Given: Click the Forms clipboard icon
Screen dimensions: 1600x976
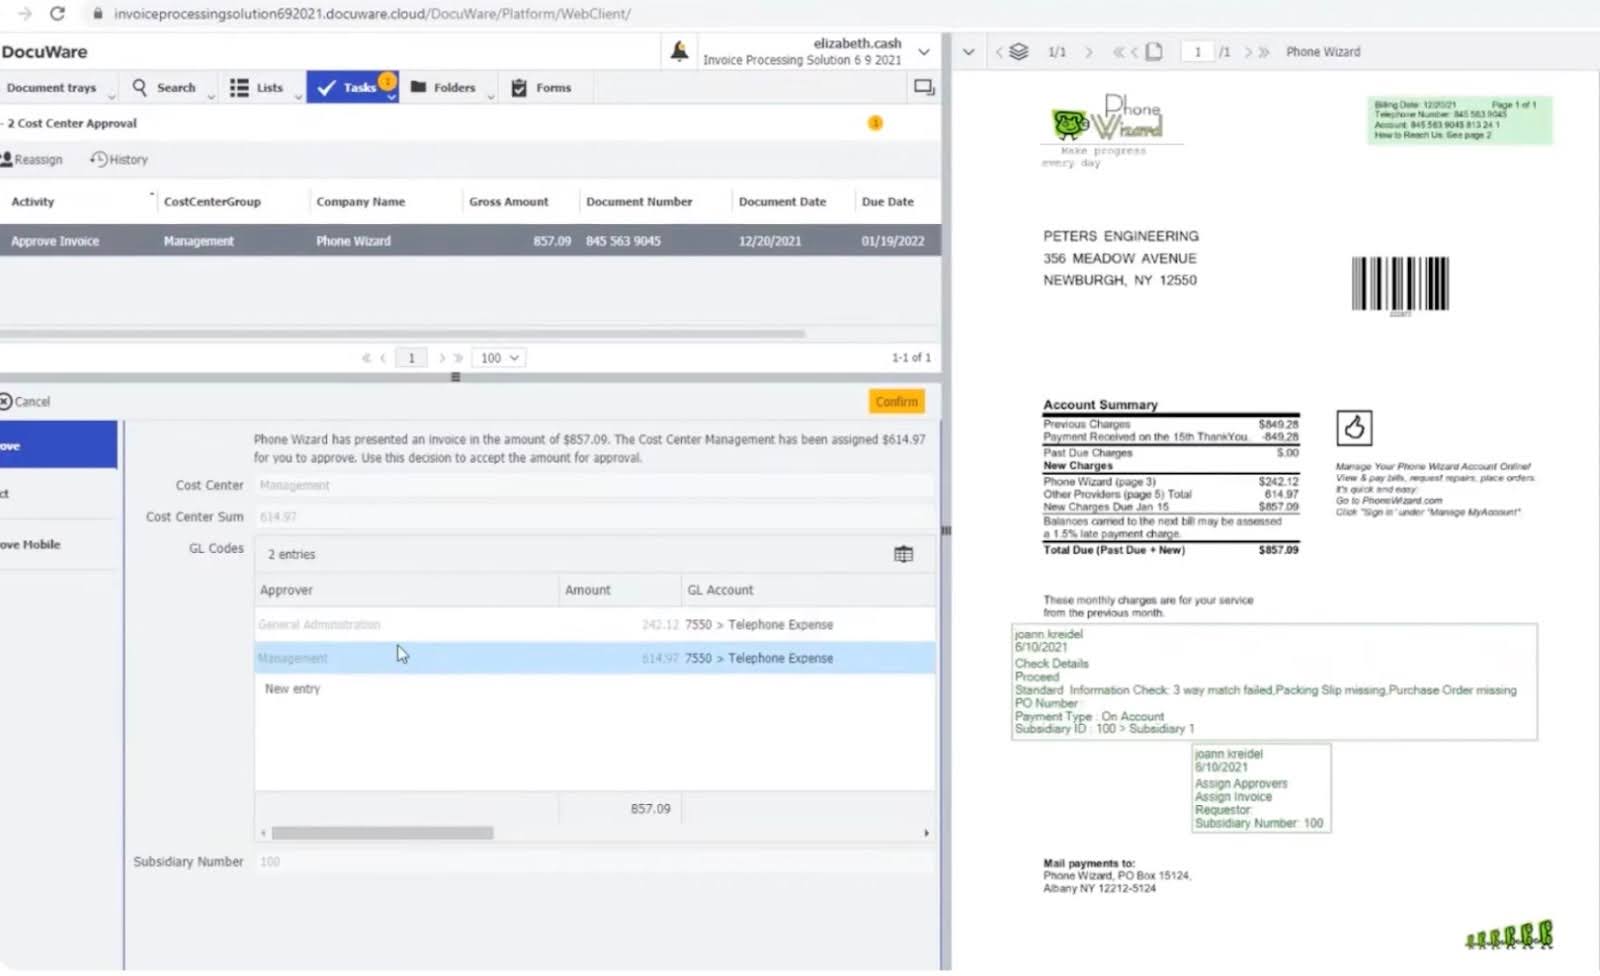Looking at the screenshot, I should point(518,88).
